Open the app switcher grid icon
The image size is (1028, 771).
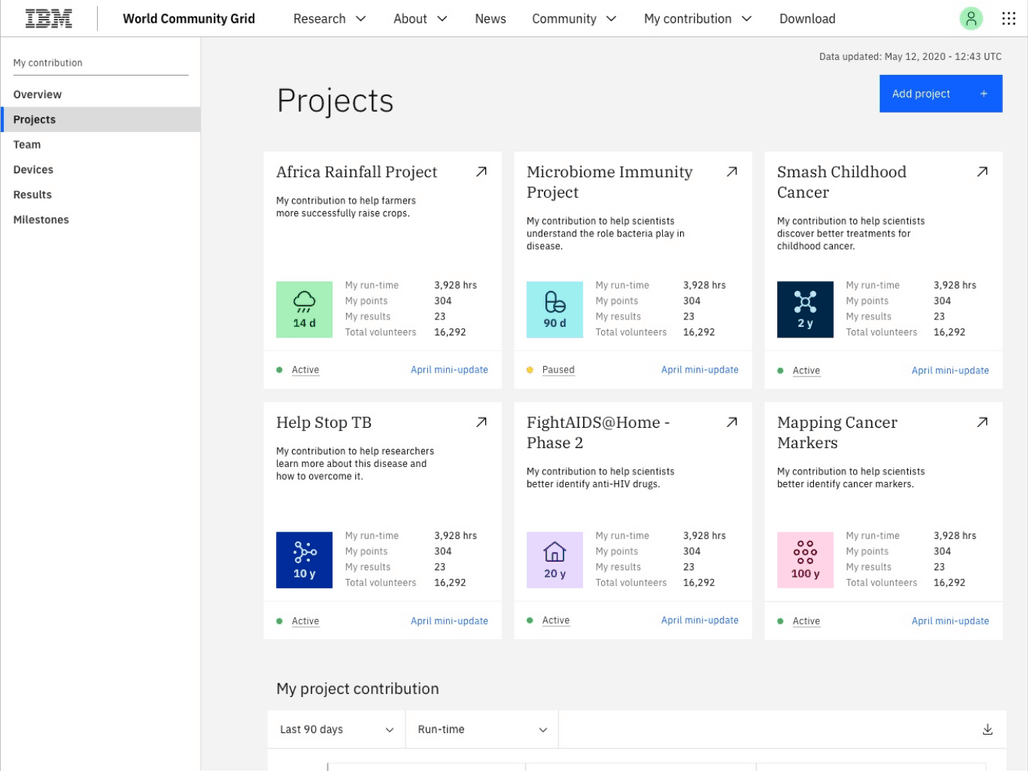click(x=1009, y=18)
